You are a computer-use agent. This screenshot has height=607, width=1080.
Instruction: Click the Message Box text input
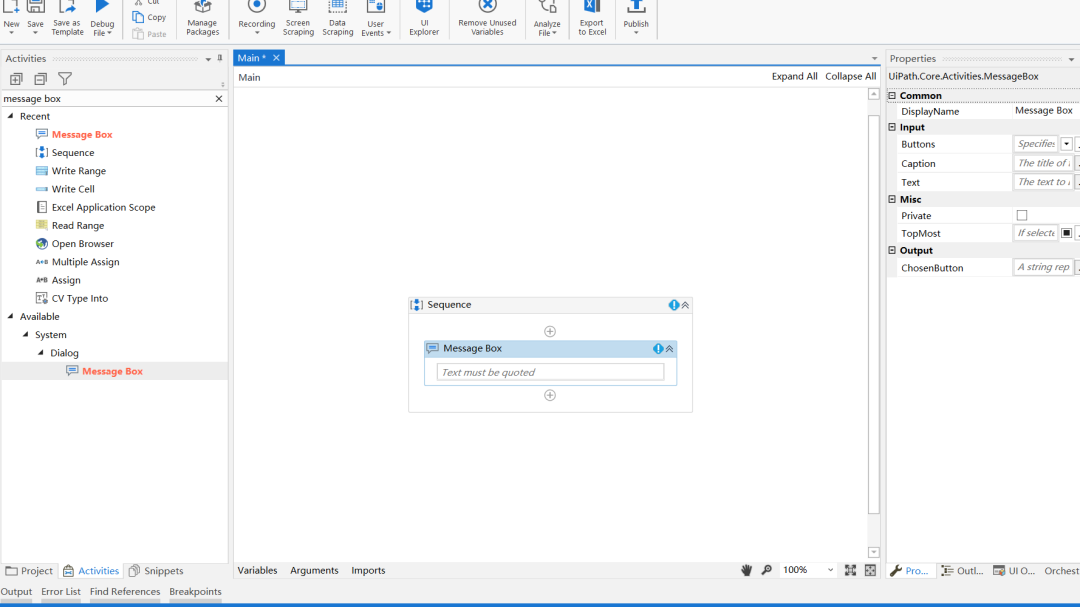pyautogui.click(x=550, y=372)
